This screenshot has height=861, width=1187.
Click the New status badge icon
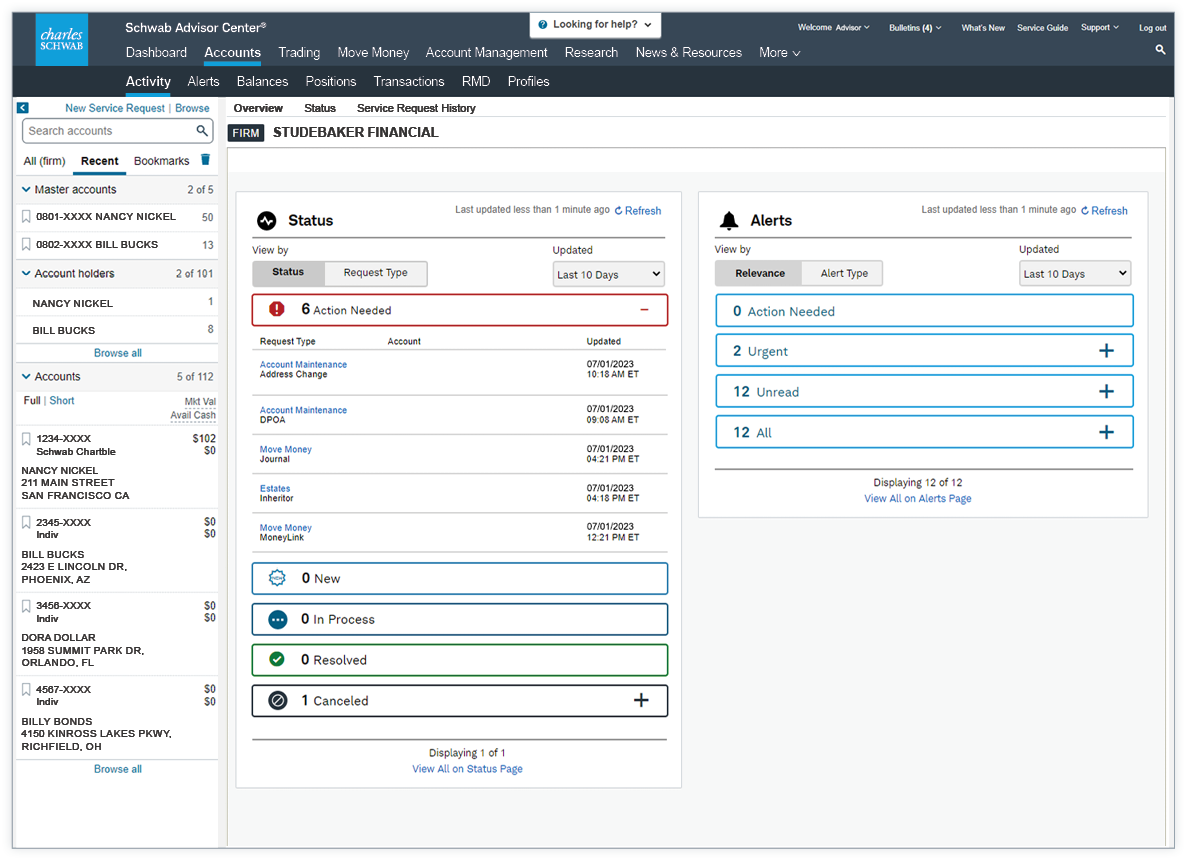point(278,578)
